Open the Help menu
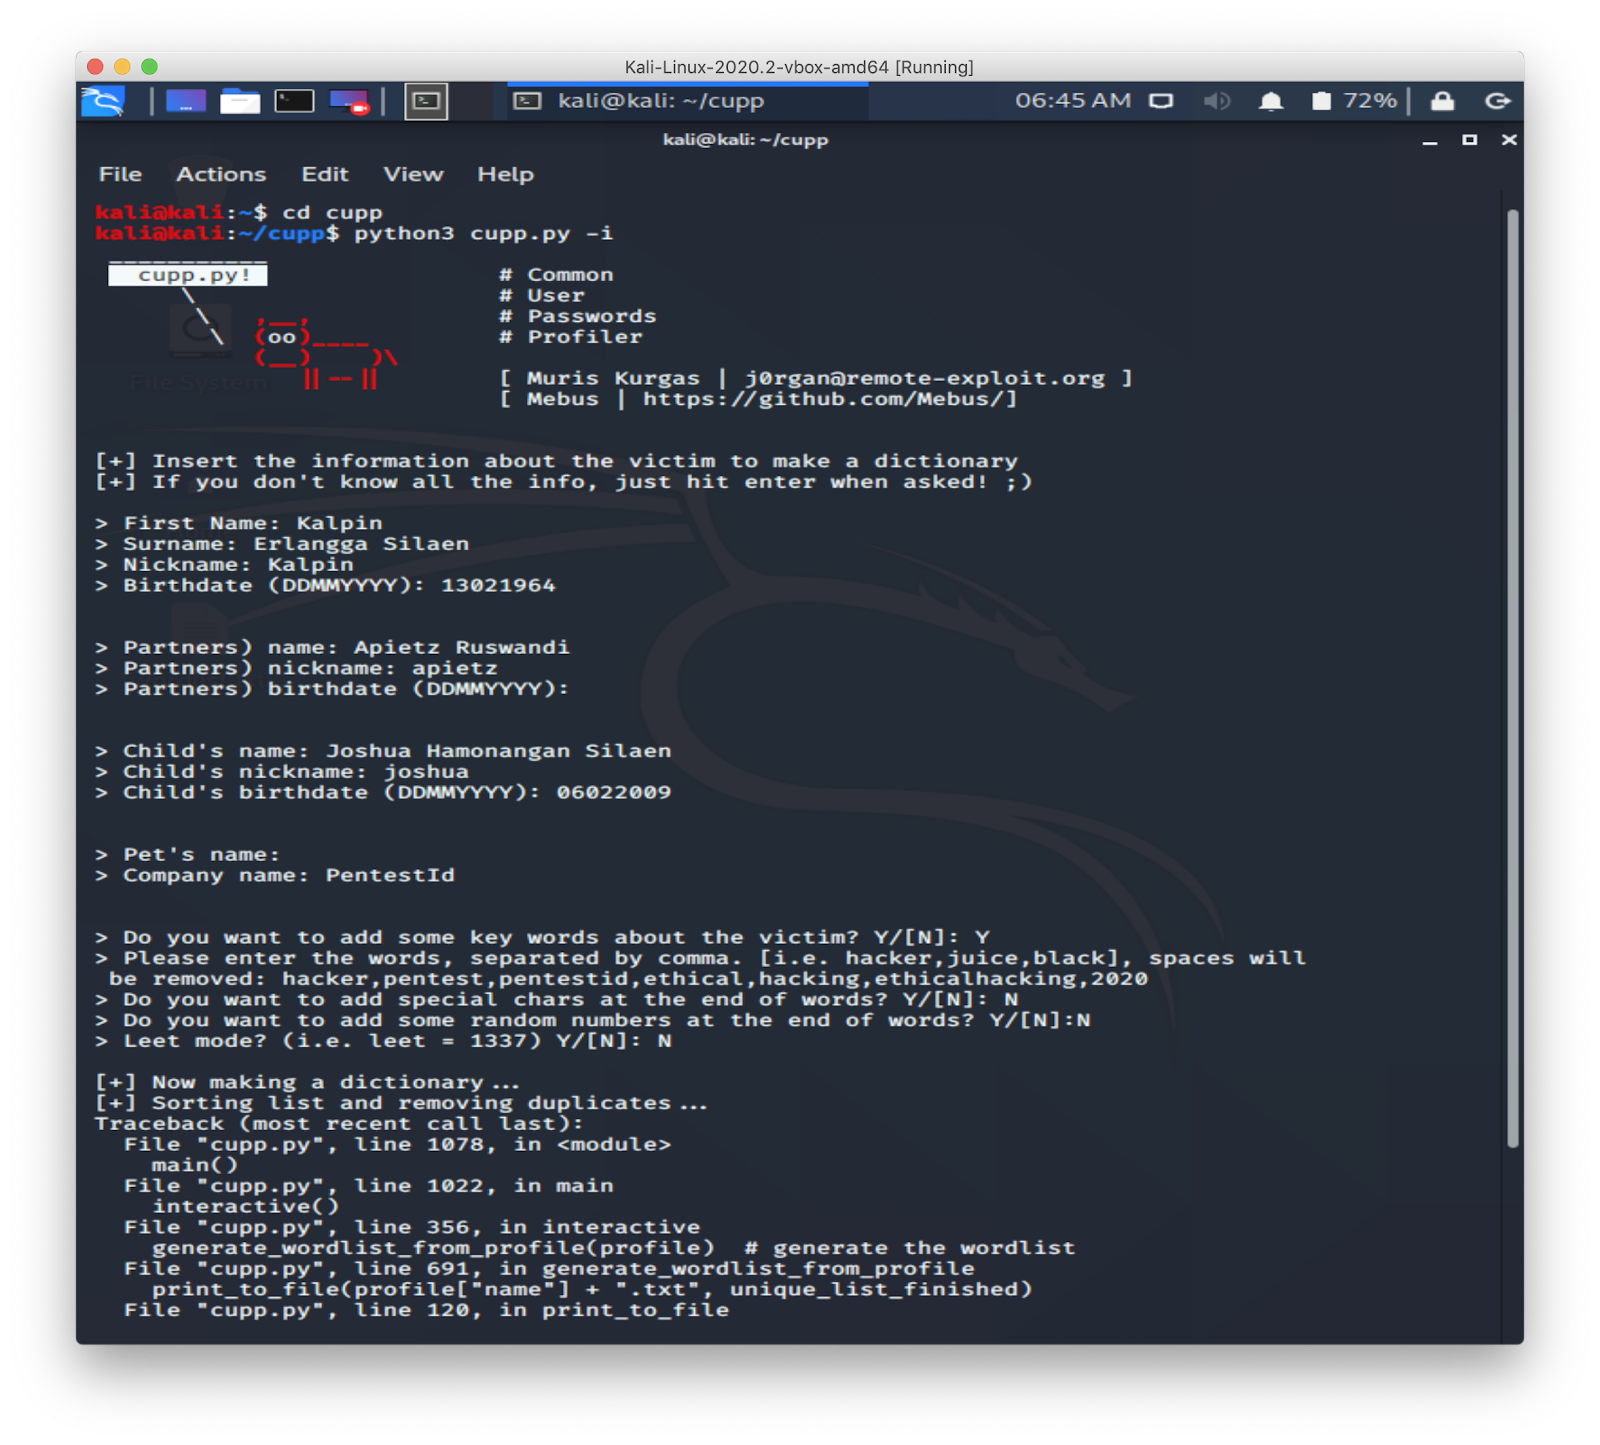The image size is (1600, 1445). (x=505, y=174)
